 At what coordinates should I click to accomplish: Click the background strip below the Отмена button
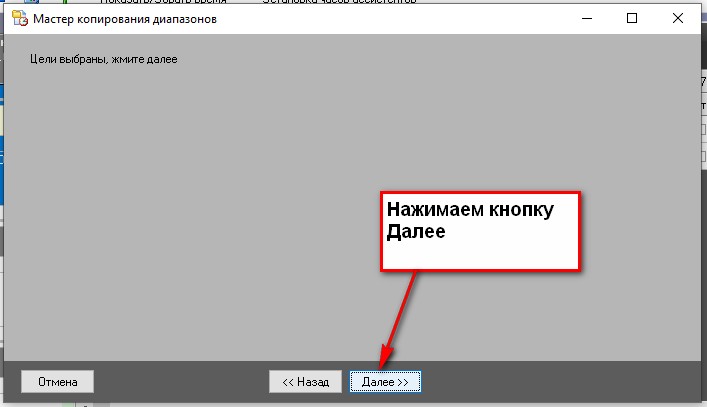(40, 403)
